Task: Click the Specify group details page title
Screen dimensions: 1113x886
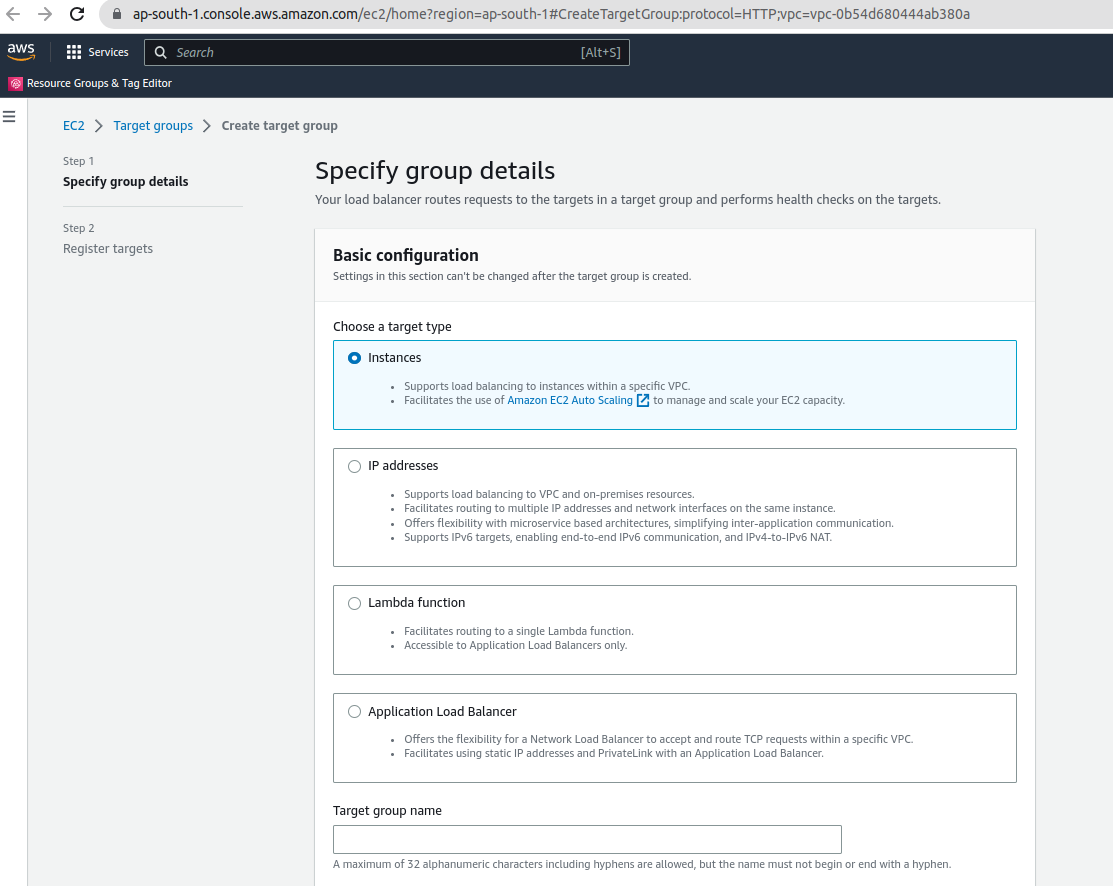Action: 435,170
